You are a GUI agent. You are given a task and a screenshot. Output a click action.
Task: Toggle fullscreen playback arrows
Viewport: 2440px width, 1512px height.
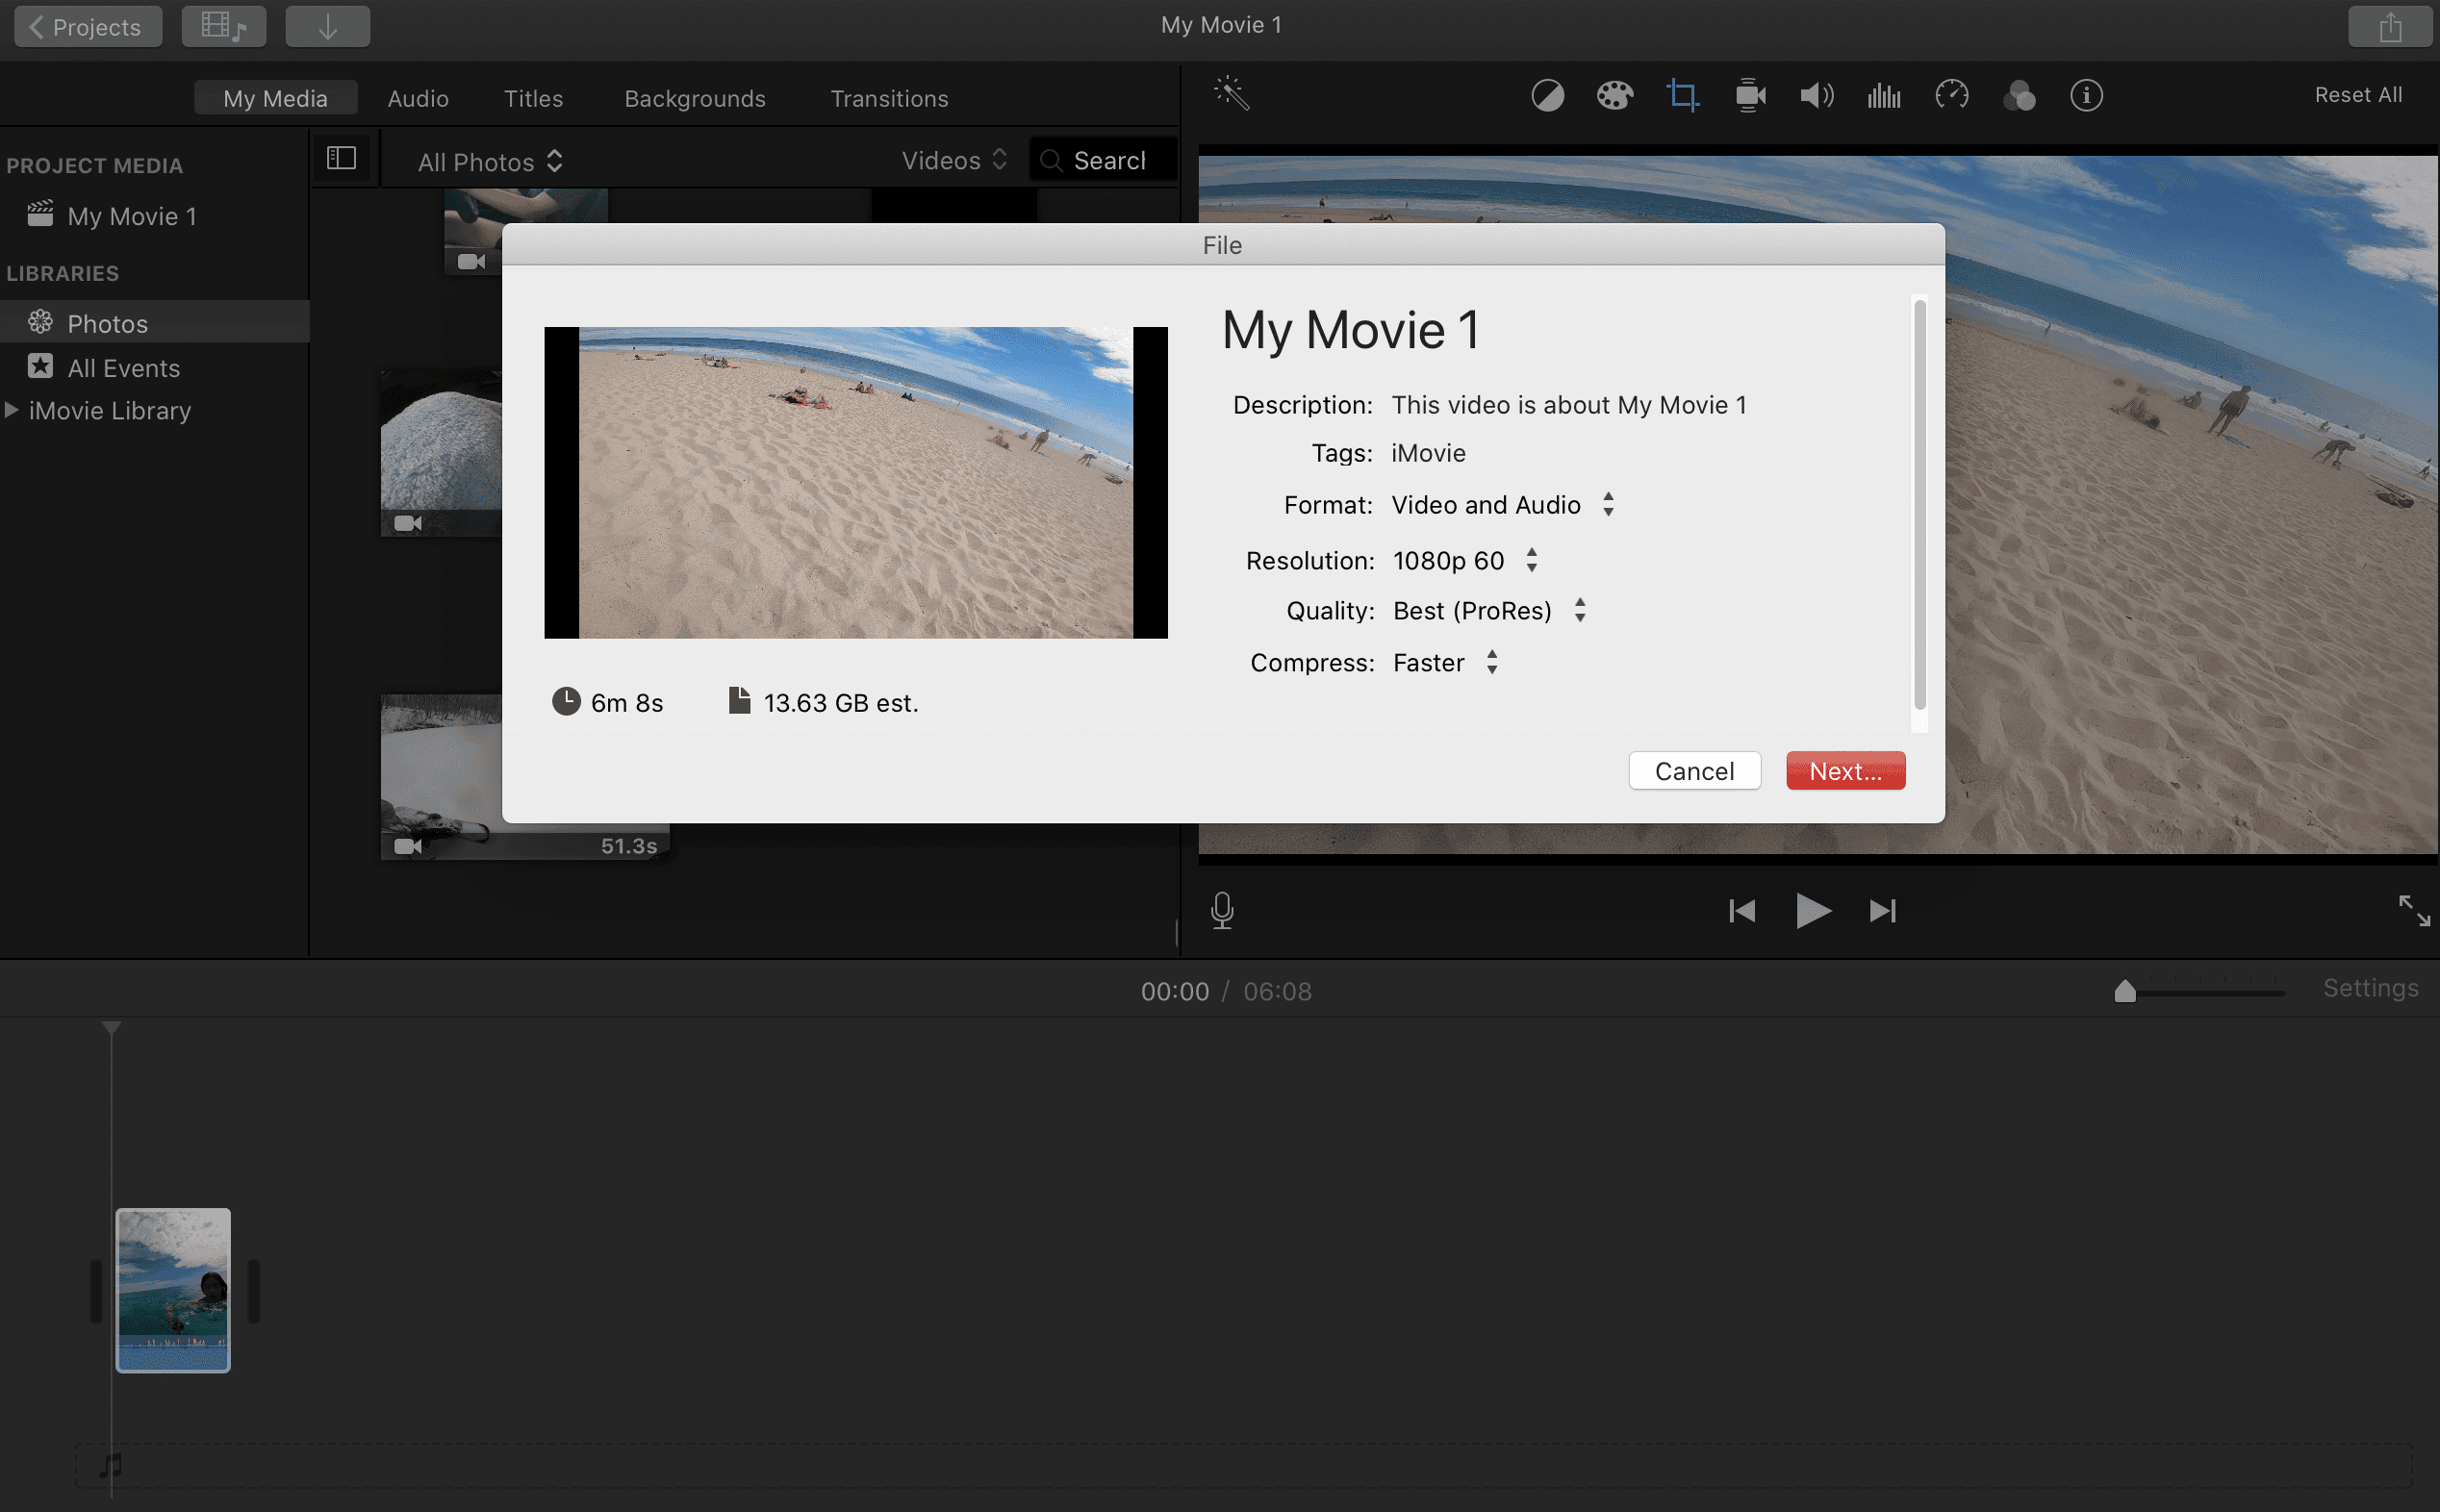coord(2414,910)
